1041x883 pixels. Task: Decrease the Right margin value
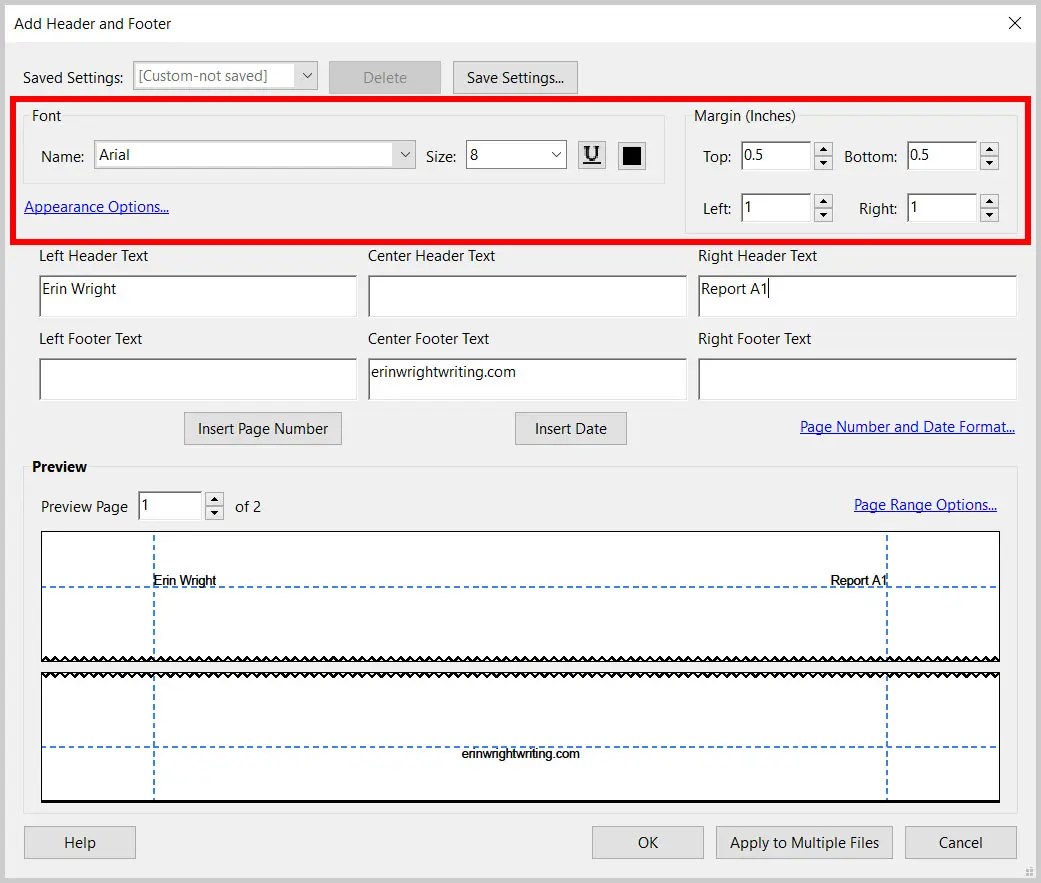coord(989,213)
